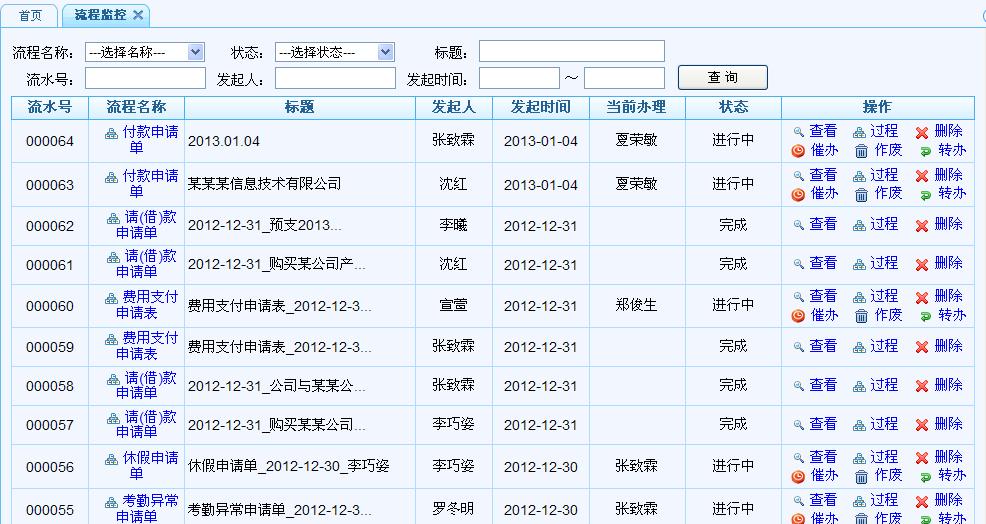The image size is (986, 524).
Task: Click 作废 trash icon for row 000064
Action: (861, 151)
